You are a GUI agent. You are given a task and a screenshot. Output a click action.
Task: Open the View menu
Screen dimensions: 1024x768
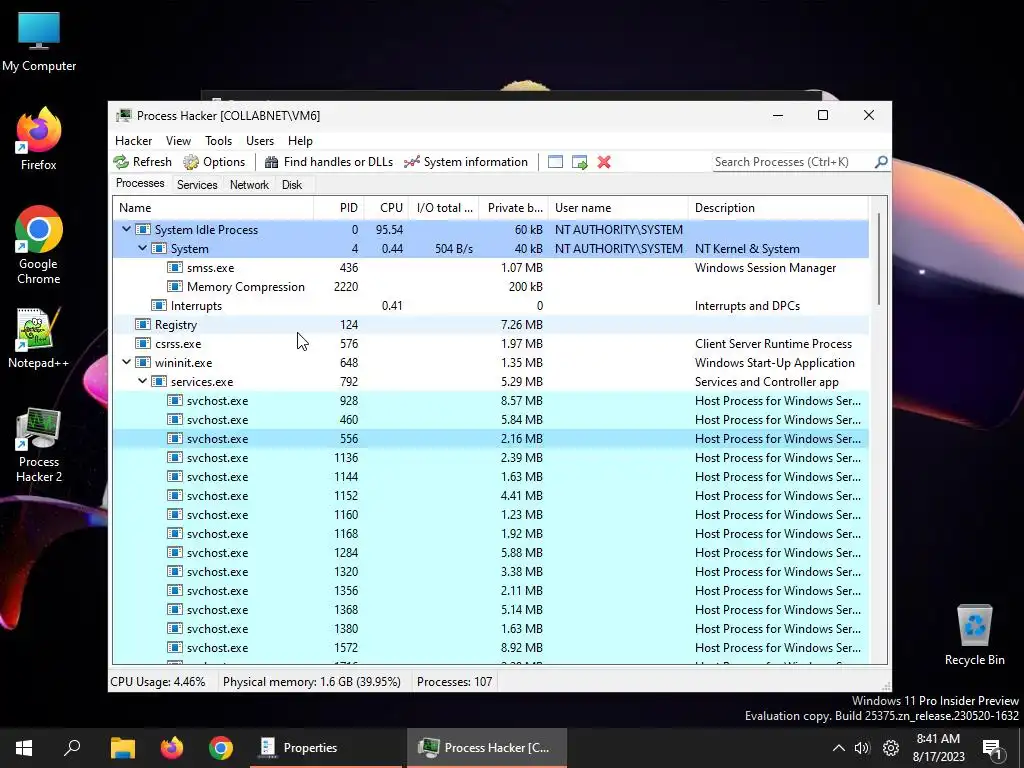tap(178, 140)
